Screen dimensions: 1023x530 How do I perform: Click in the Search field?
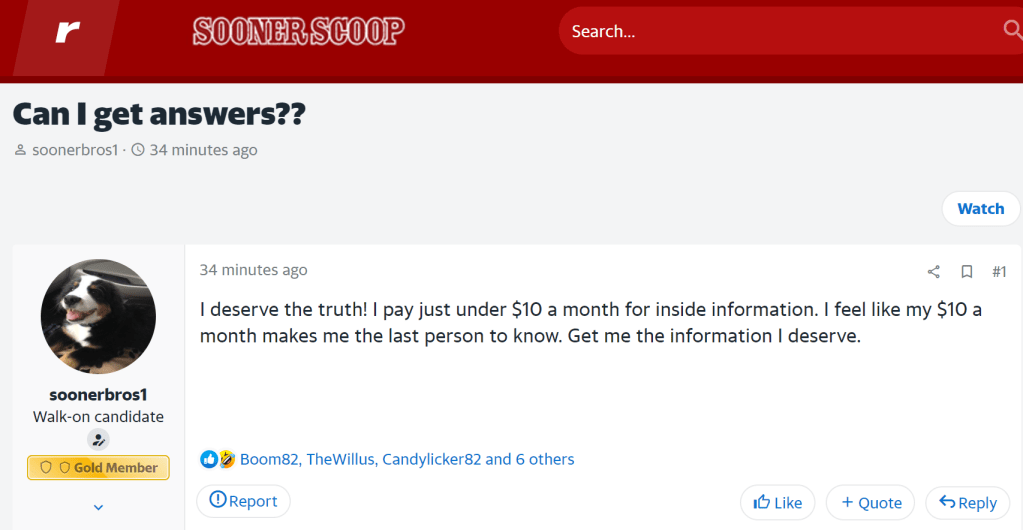tap(783, 31)
